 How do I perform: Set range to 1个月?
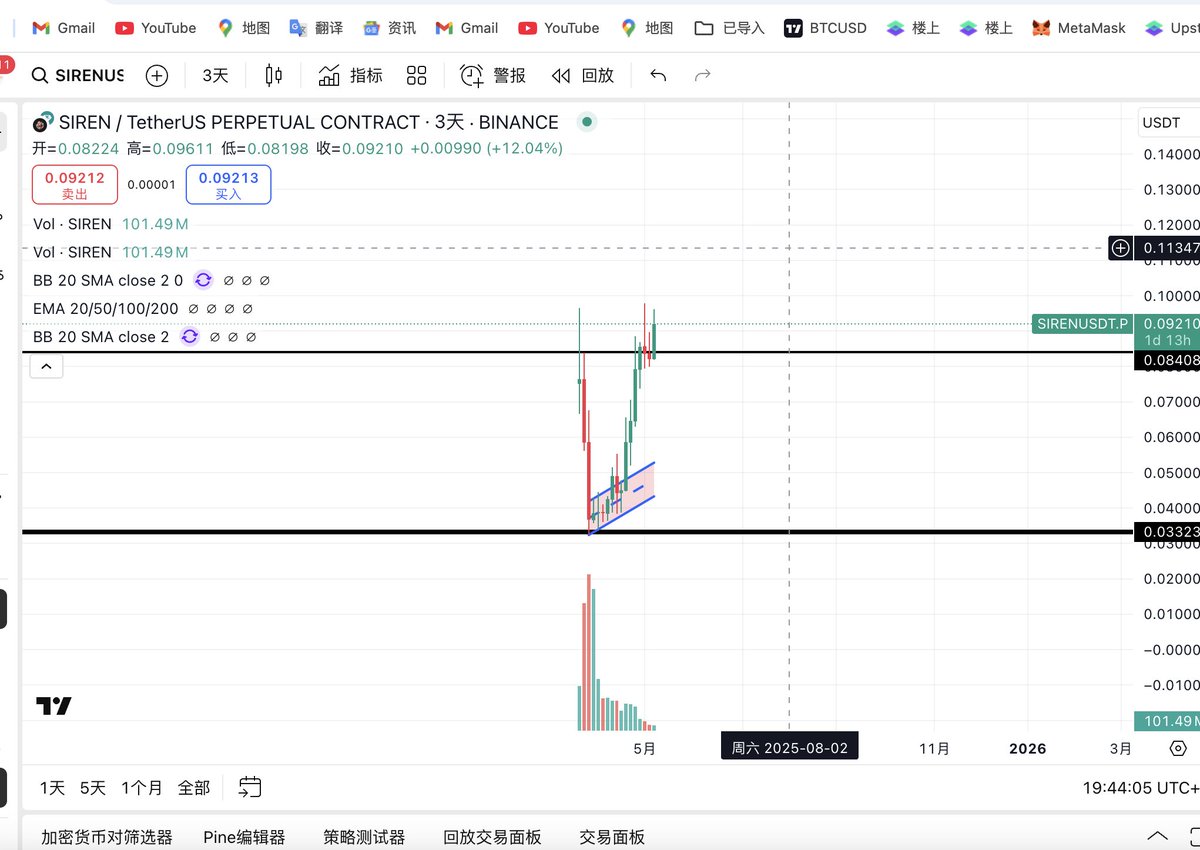[142, 787]
